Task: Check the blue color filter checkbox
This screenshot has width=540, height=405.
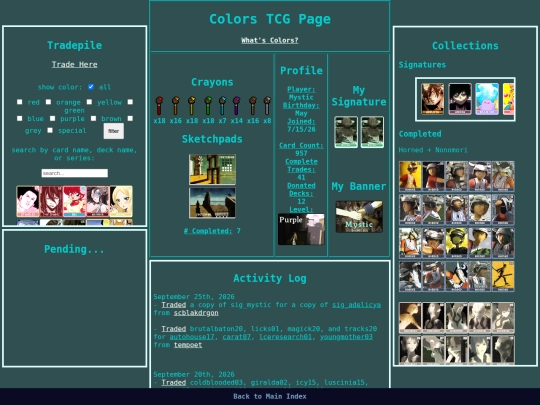Action: (x=20, y=118)
